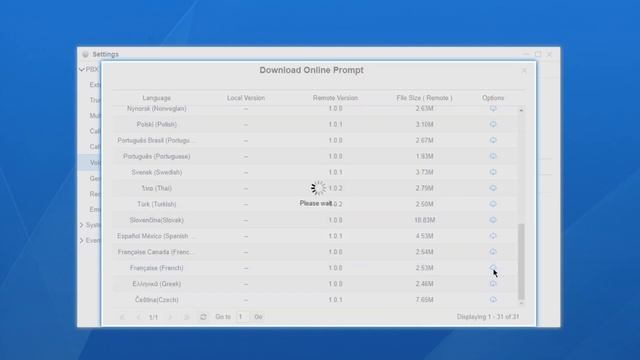Go to first page of list

coord(122,317)
